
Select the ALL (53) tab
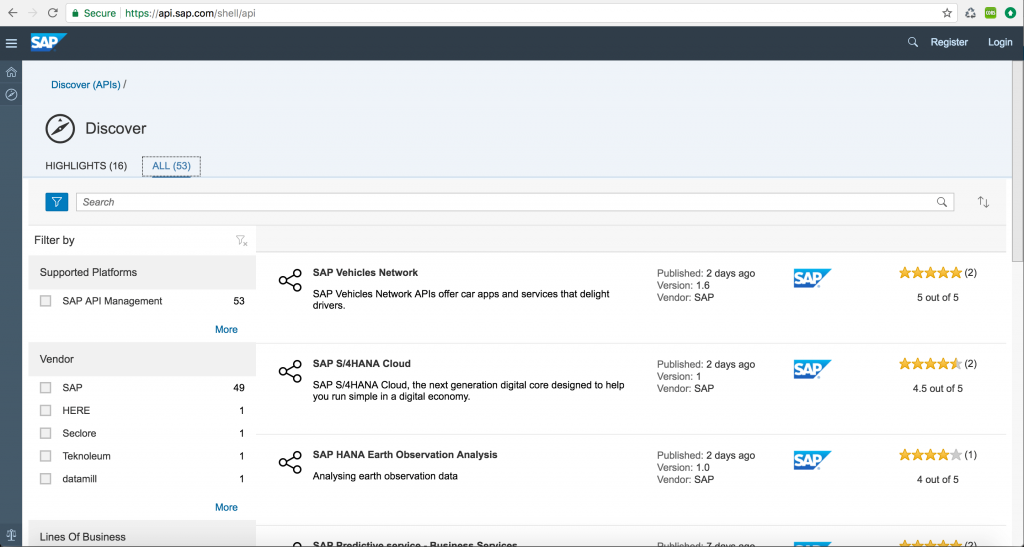tap(171, 166)
